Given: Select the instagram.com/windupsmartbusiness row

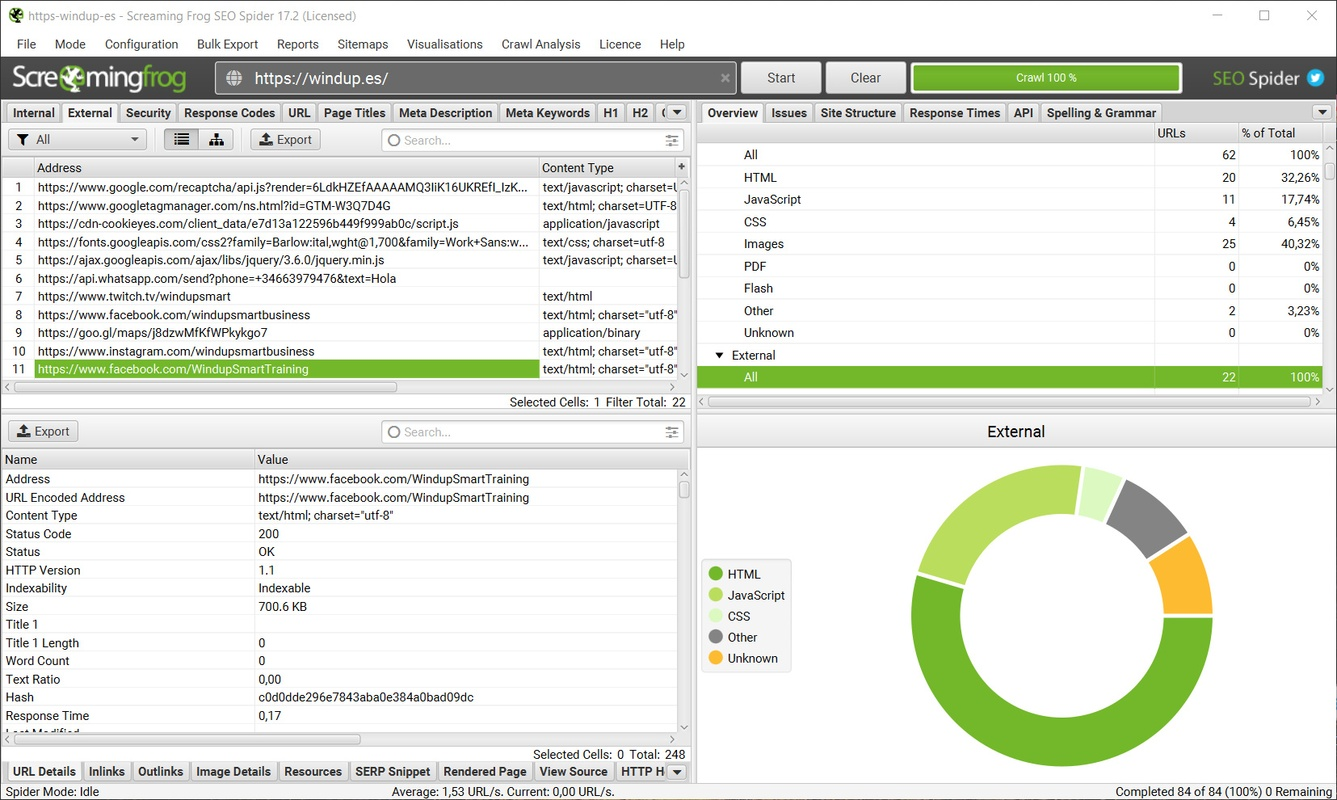Looking at the screenshot, I should point(339,351).
